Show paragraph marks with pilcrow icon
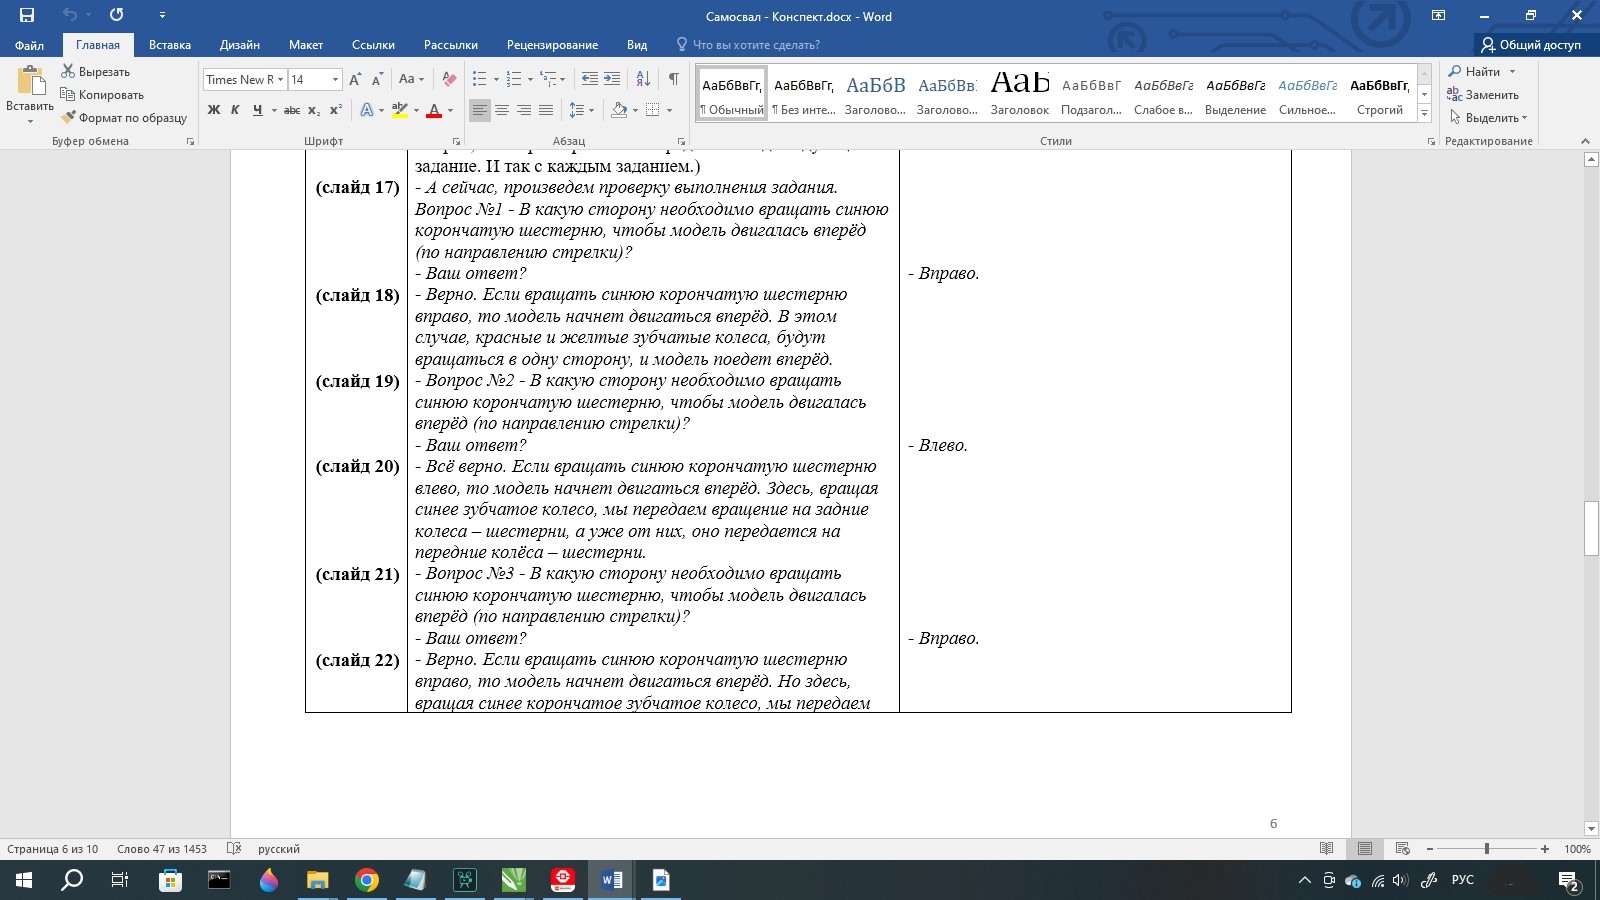 point(673,79)
